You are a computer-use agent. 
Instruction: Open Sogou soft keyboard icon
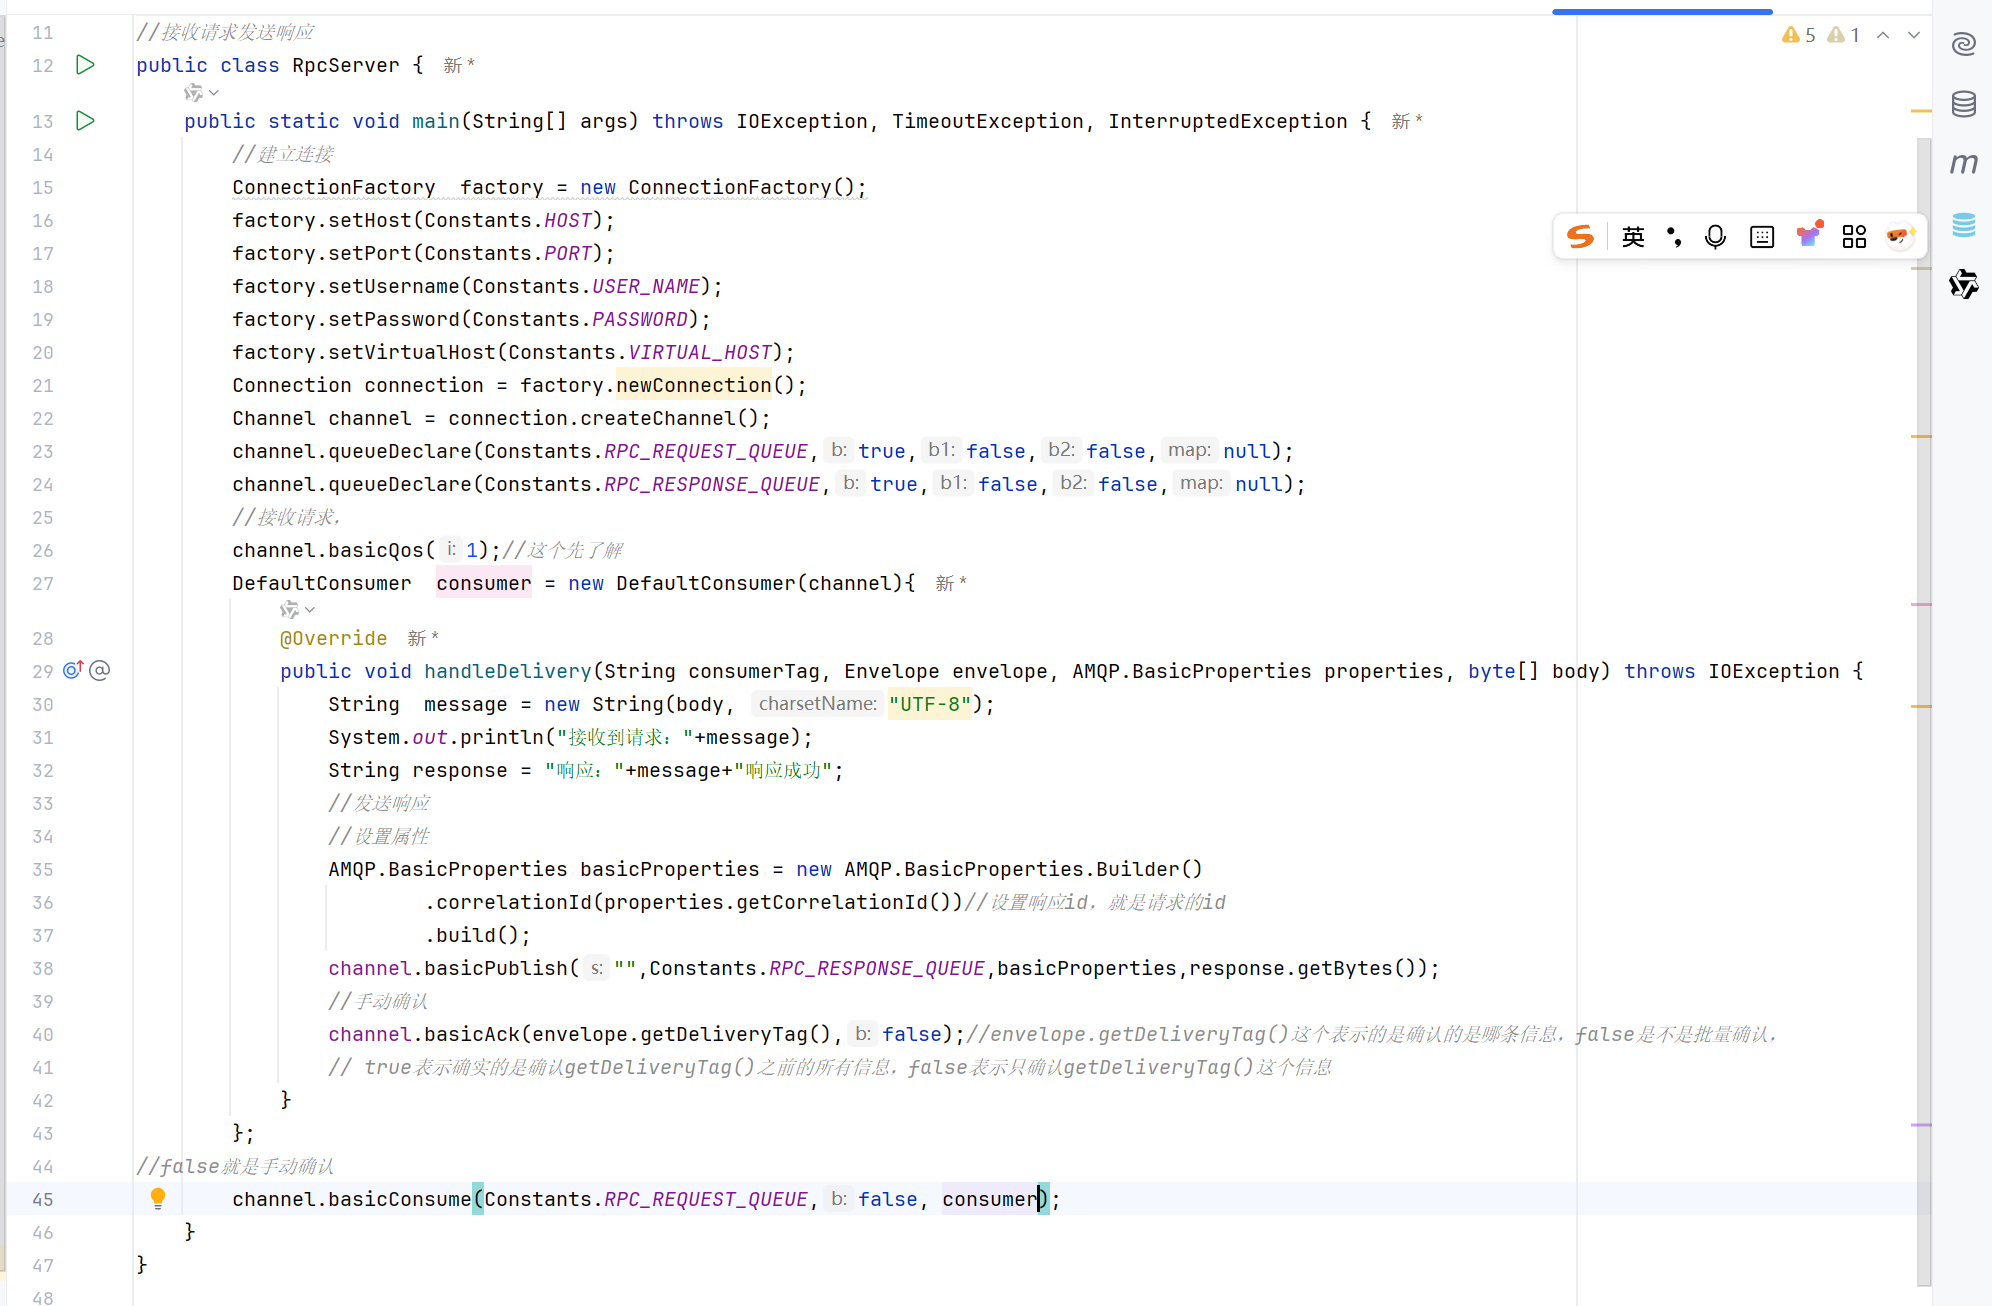tap(1762, 237)
